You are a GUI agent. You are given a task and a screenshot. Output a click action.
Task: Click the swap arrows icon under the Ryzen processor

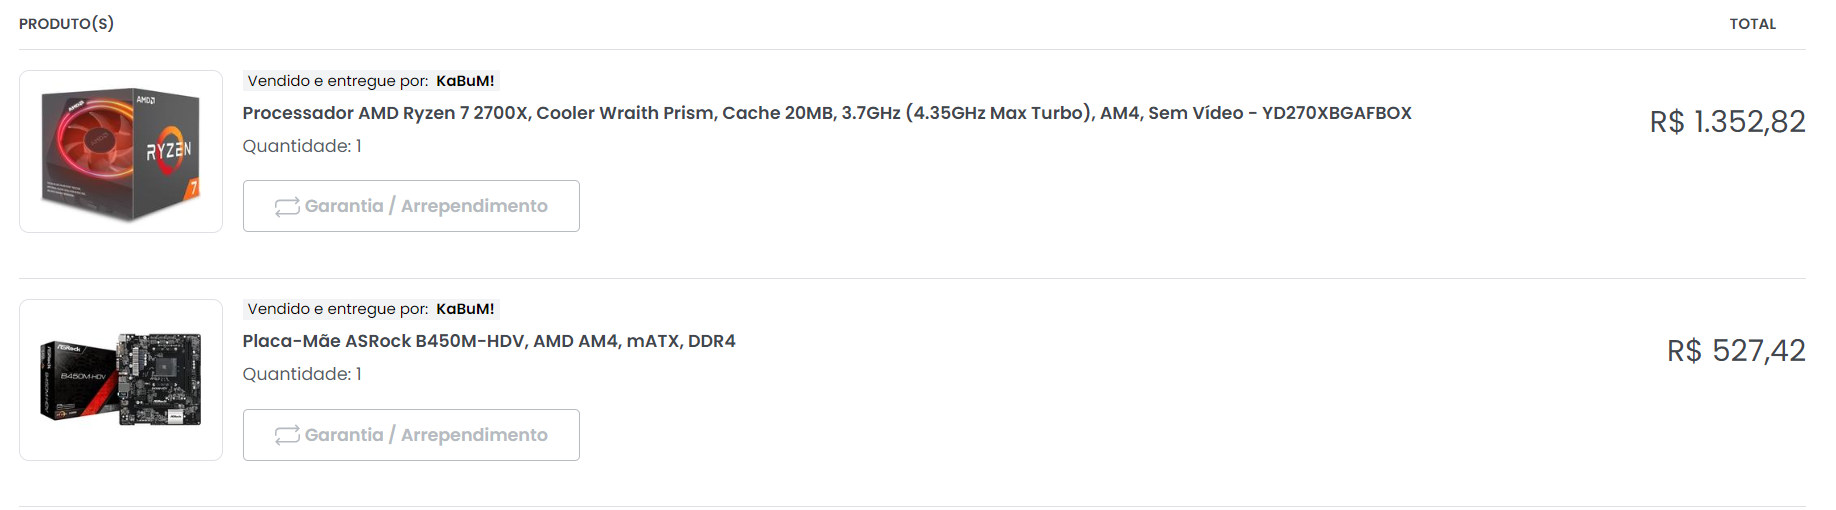pyautogui.click(x=287, y=207)
